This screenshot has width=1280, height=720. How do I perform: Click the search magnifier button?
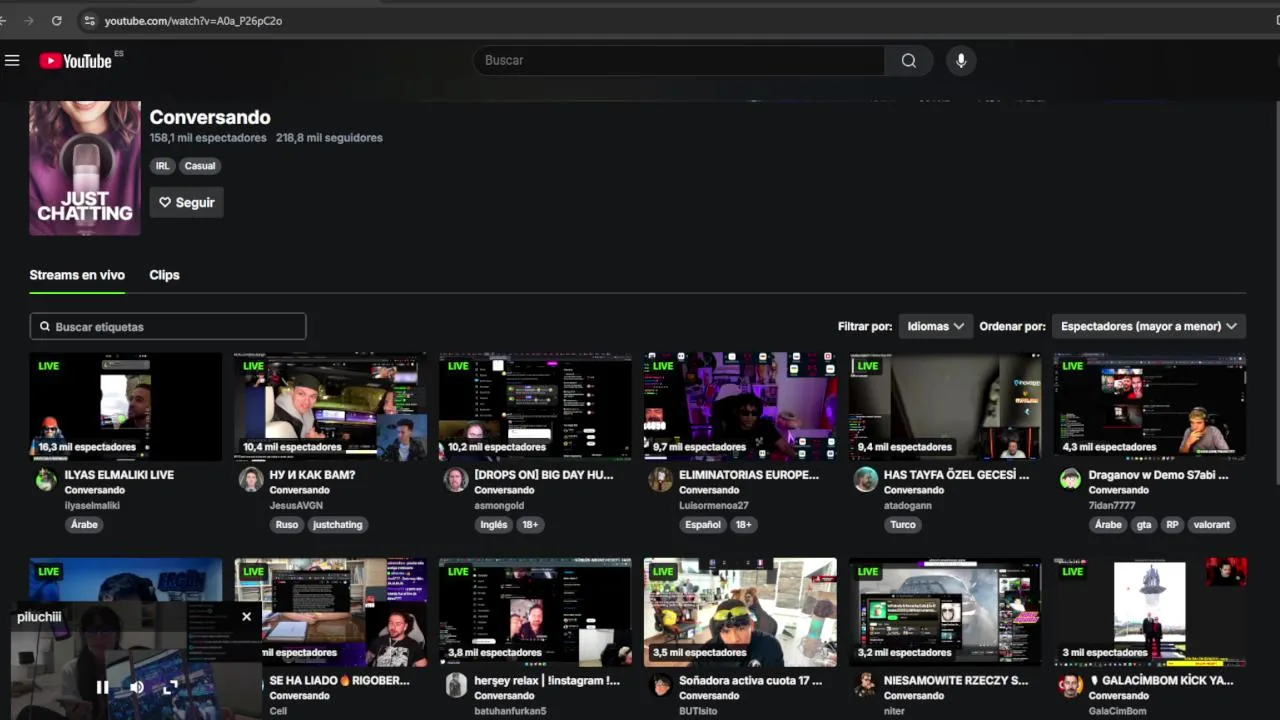908,61
